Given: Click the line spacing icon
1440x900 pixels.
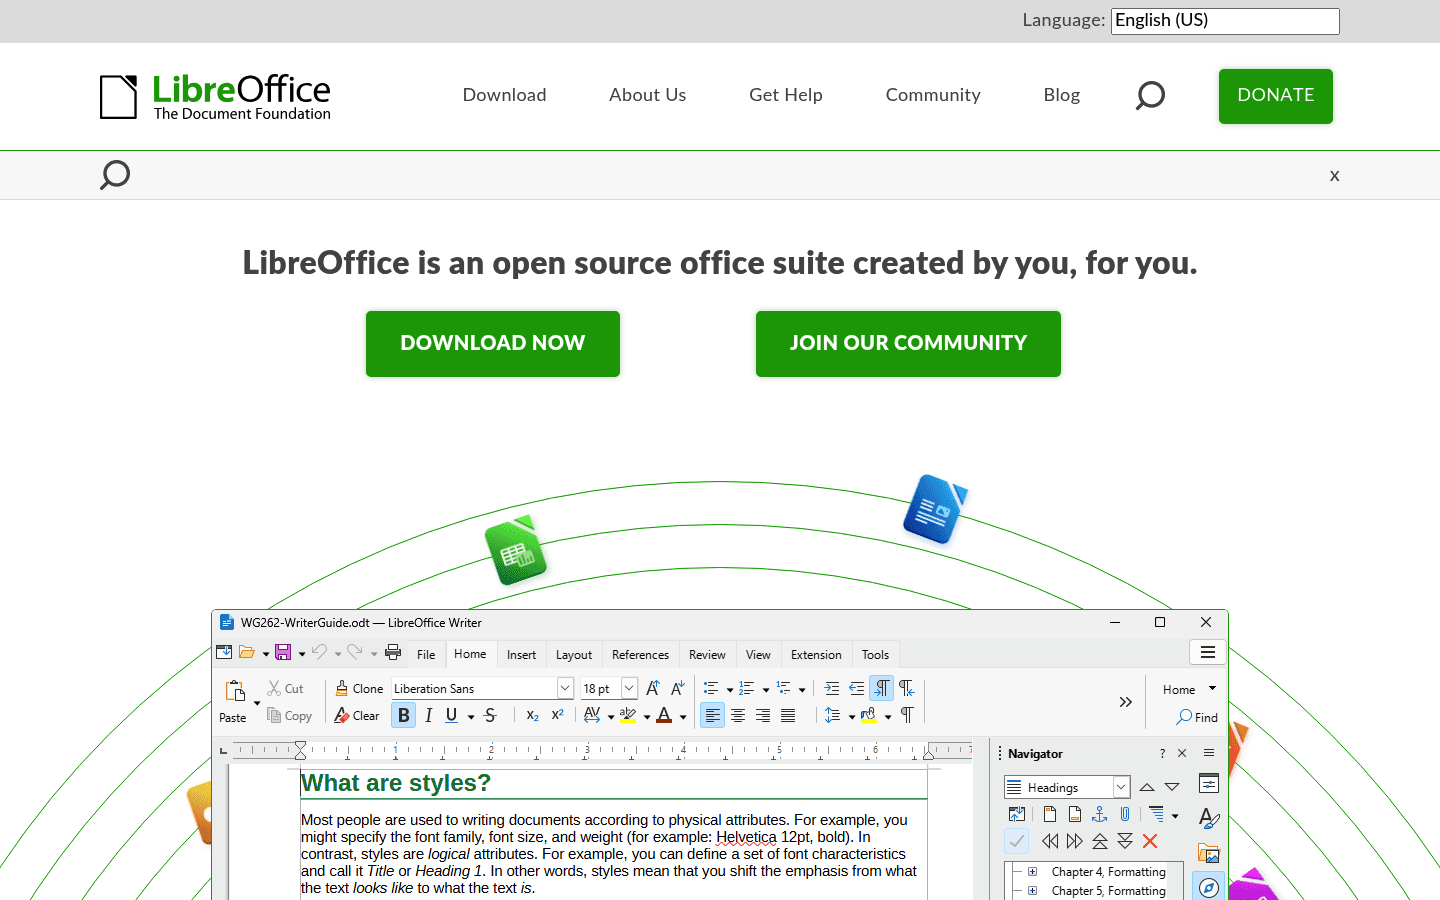Looking at the screenshot, I should coord(832,715).
